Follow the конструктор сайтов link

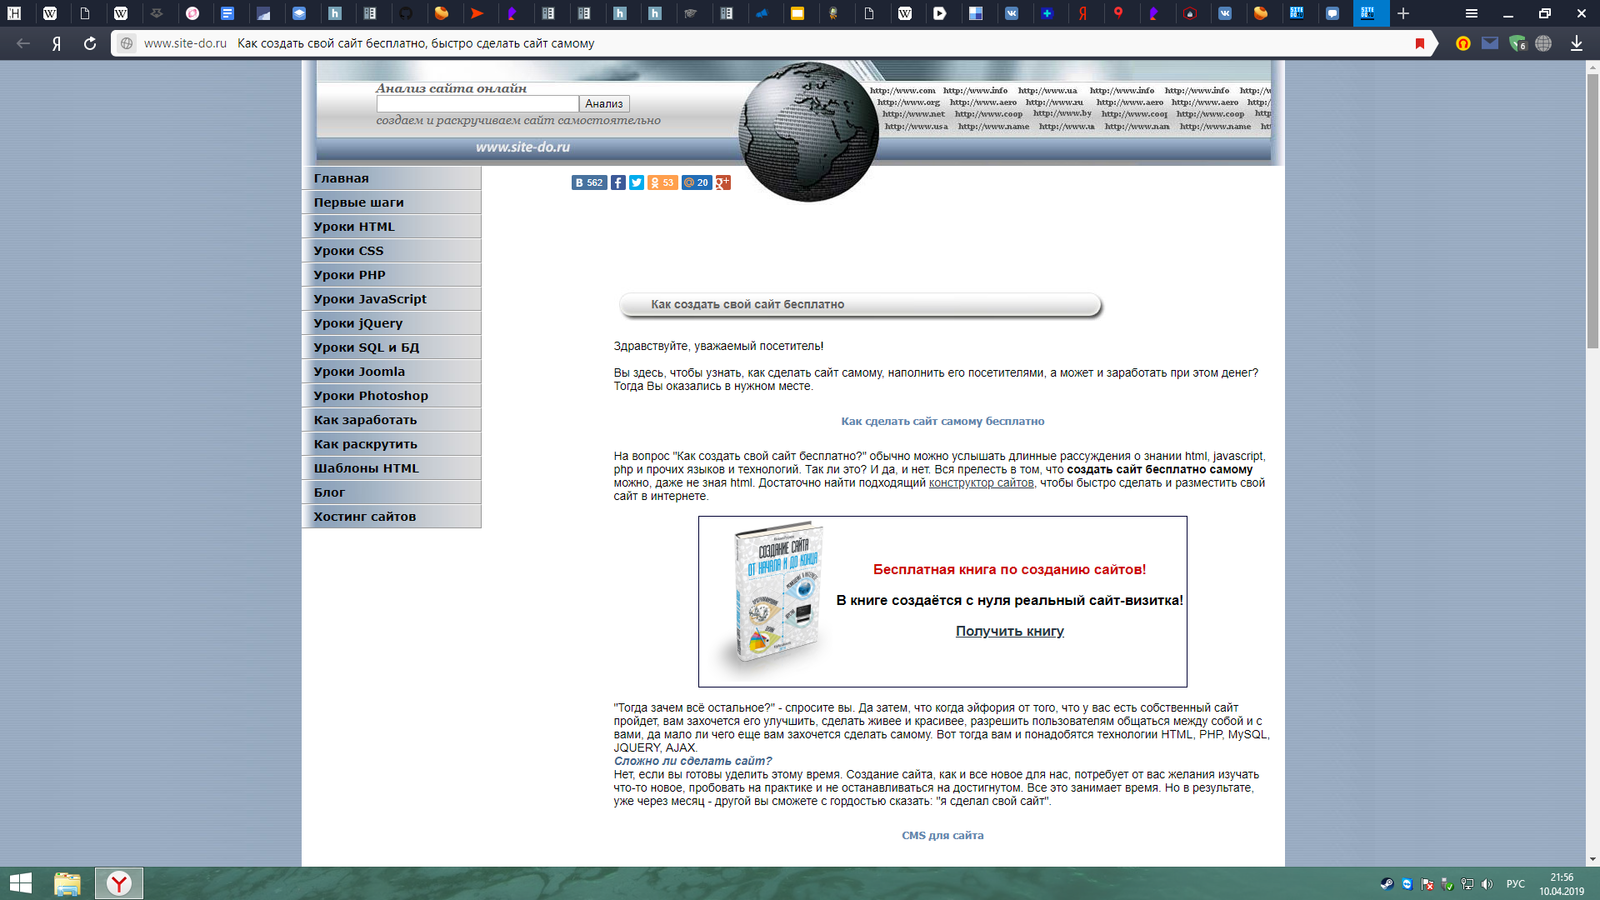click(981, 483)
